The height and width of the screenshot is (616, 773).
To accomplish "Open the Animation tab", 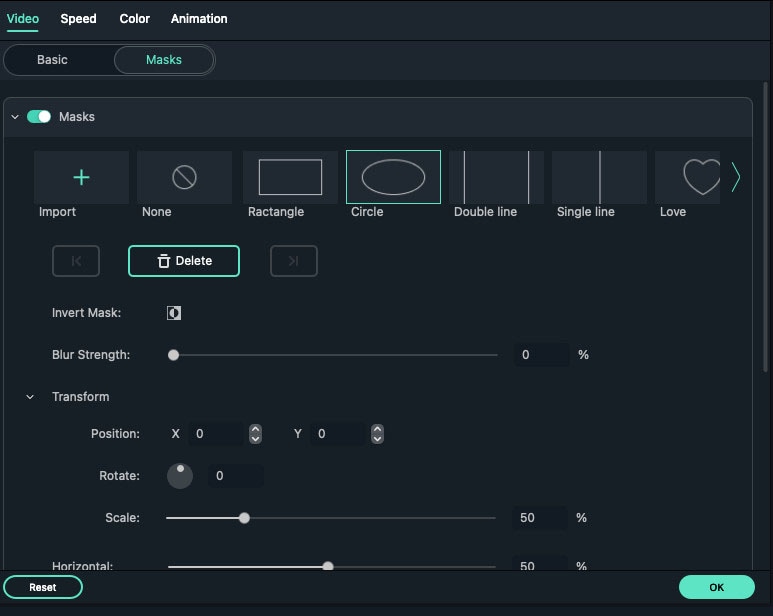I will click(x=199, y=19).
